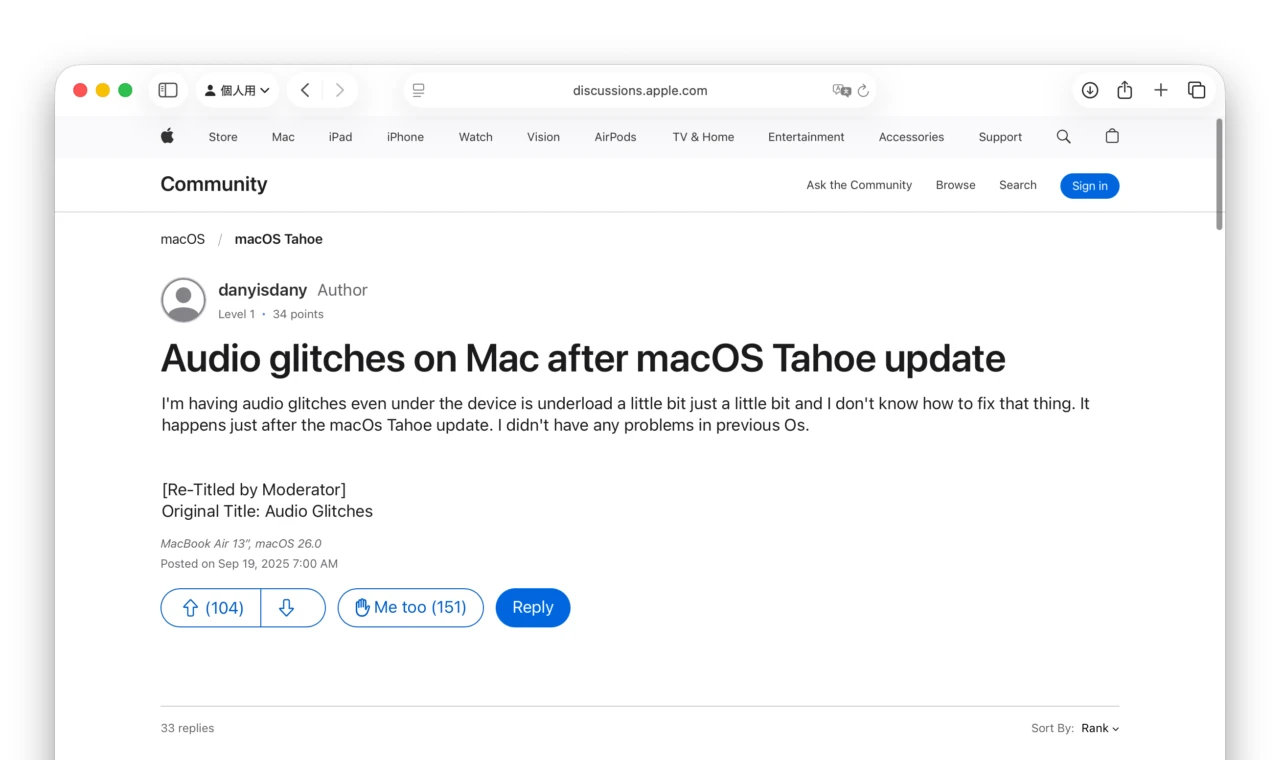This screenshot has width=1280, height=760.
Task: Toggle Me too on the post
Action: (410, 607)
